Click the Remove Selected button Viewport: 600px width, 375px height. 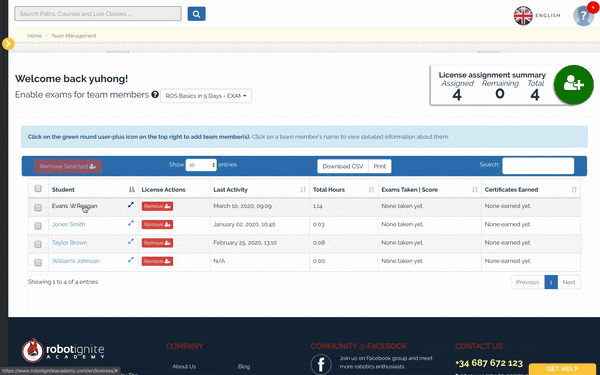point(68,166)
